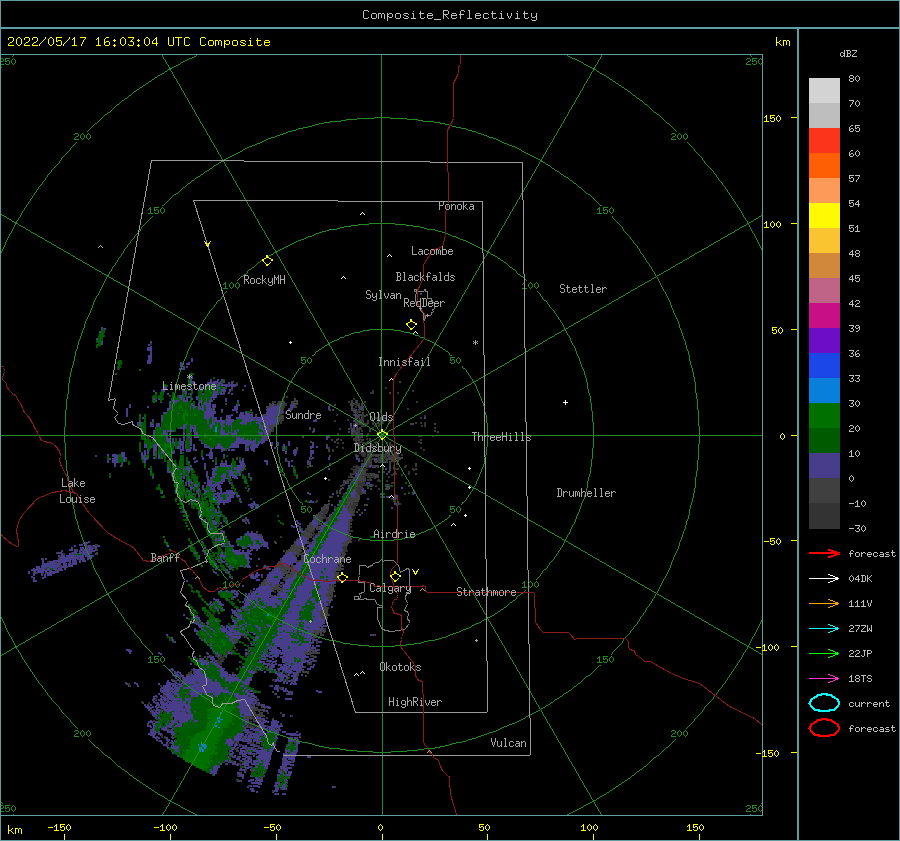Click the Strathmore town label
The width and height of the screenshot is (900, 841).
(486, 592)
